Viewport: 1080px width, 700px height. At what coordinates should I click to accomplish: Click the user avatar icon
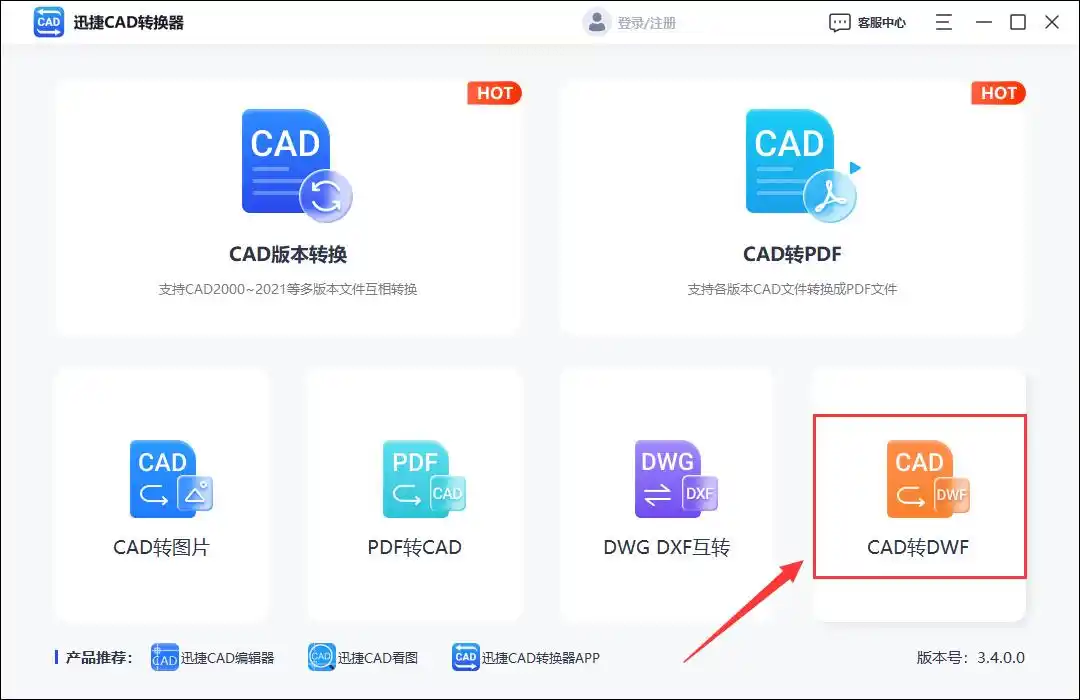click(596, 22)
